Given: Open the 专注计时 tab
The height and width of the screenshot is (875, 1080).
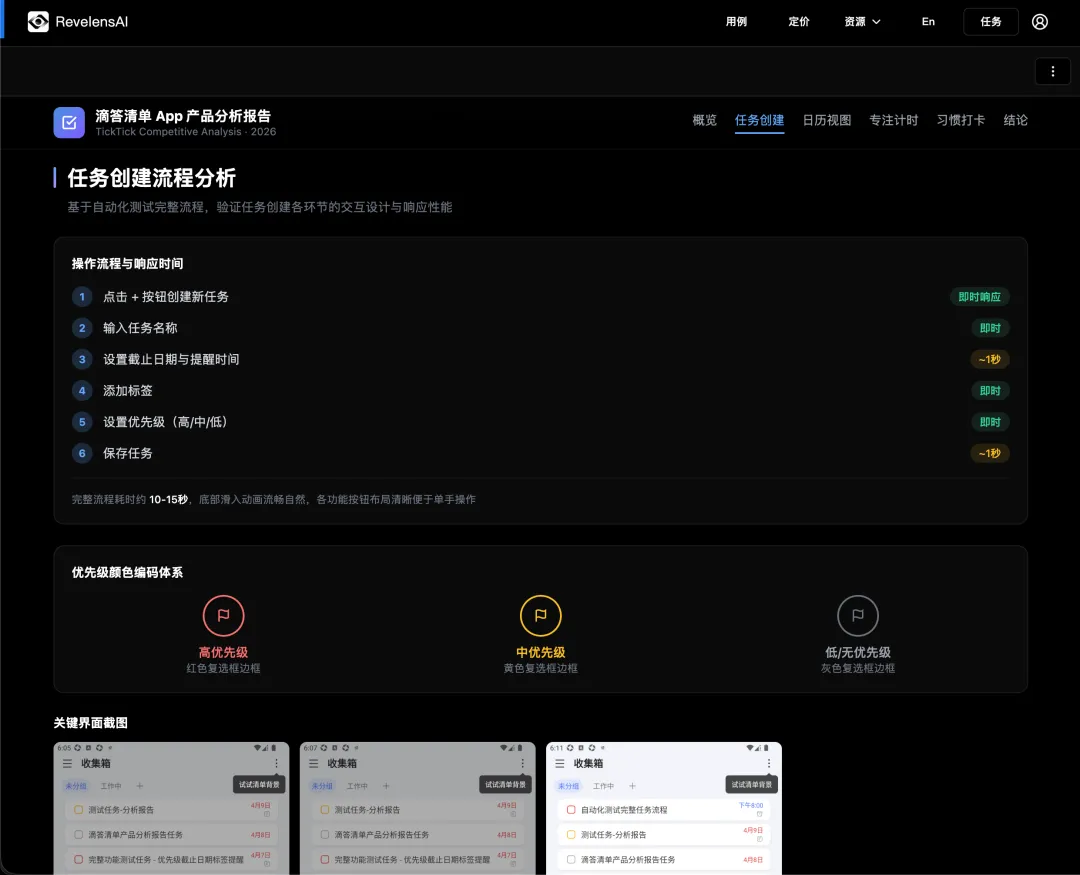Looking at the screenshot, I should click(x=893, y=121).
